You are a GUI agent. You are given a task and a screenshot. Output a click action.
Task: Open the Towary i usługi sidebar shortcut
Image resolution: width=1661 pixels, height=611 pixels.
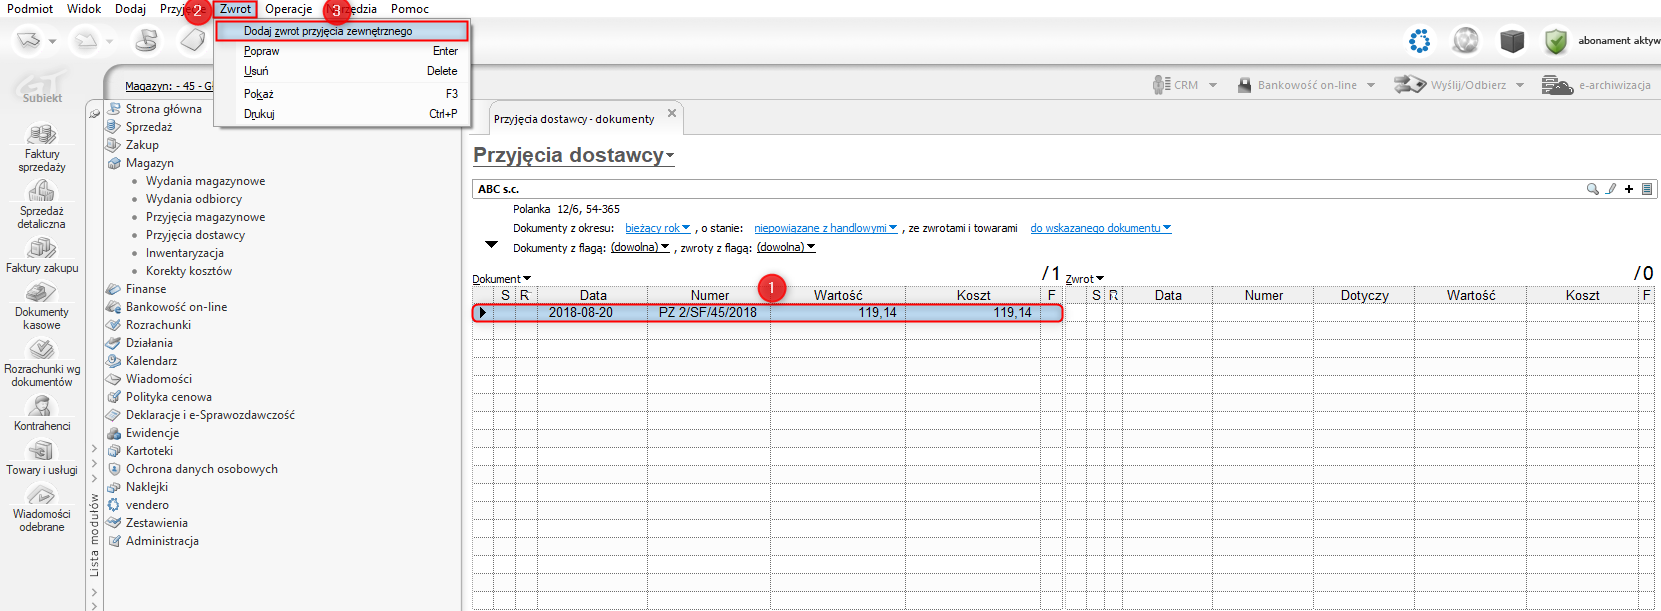[x=42, y=457]
